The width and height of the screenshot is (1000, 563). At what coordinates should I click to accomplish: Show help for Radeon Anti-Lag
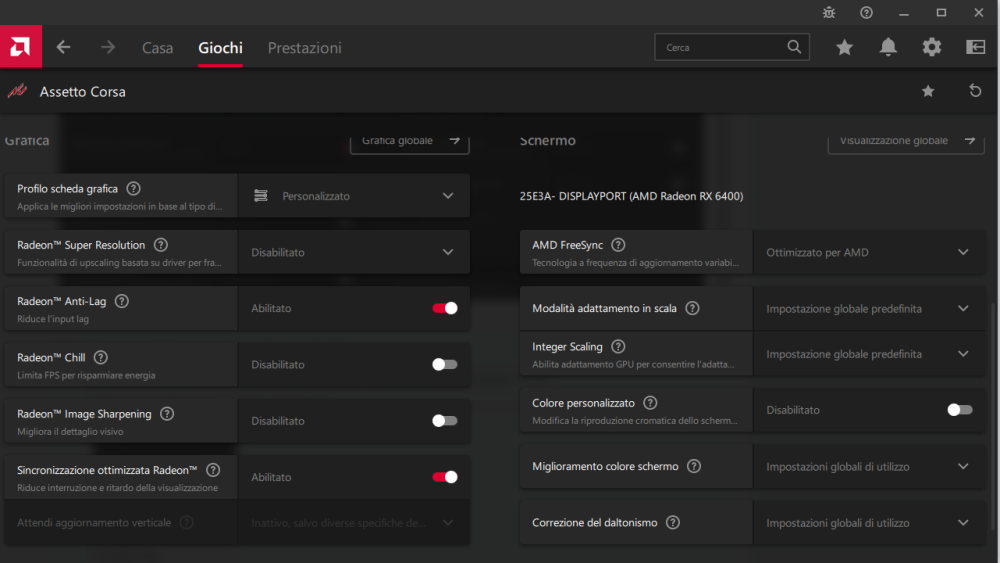point(121,301)
